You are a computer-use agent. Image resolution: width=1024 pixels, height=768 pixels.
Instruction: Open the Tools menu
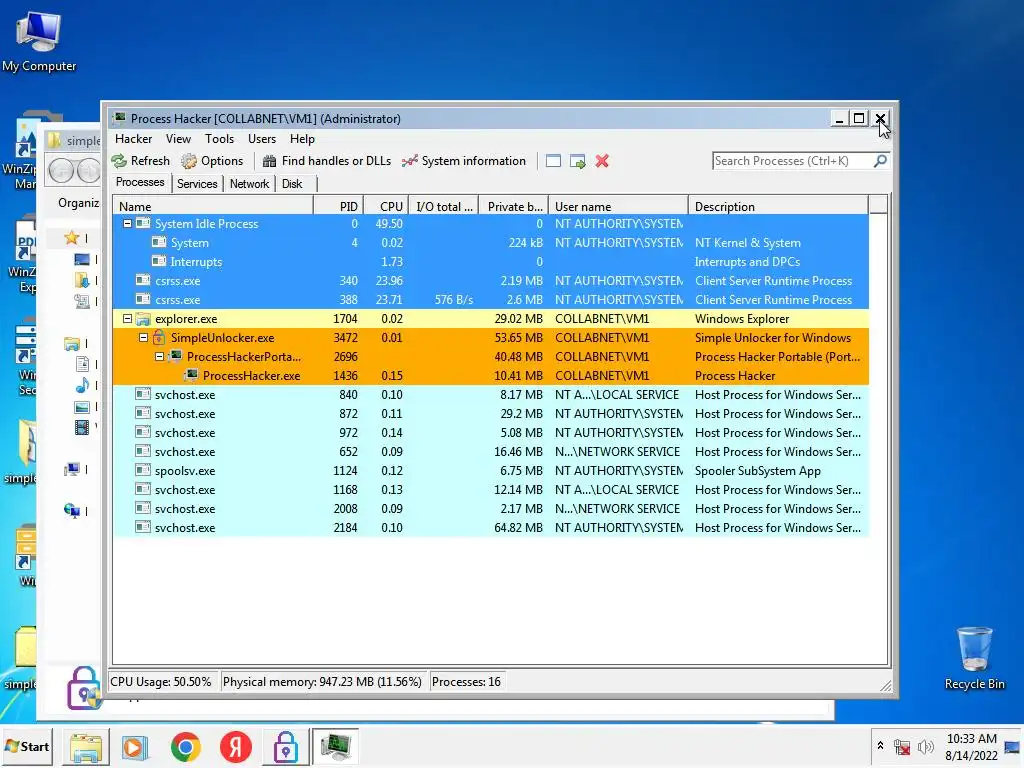click(x=219, y=138)
